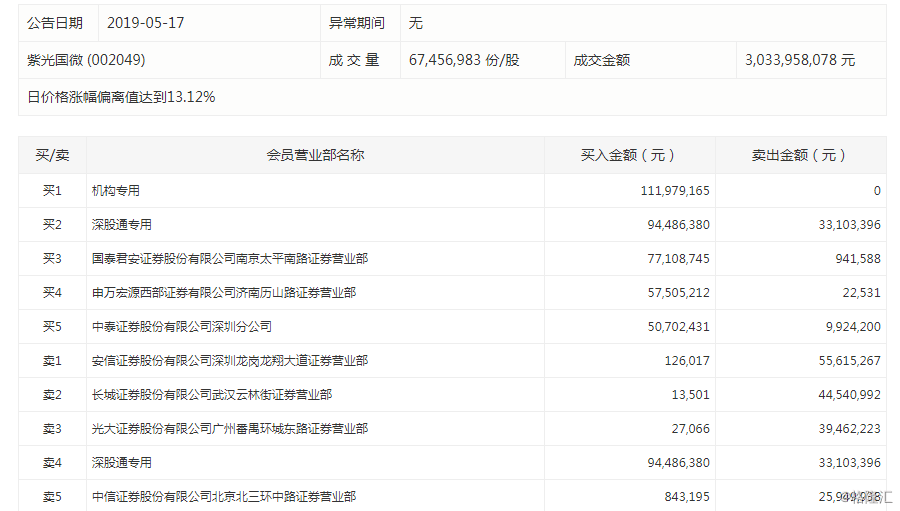Select the turnover value 3,033,958,078 元
This screenshot has height=511, width=900.
click(x=800, y=60)
